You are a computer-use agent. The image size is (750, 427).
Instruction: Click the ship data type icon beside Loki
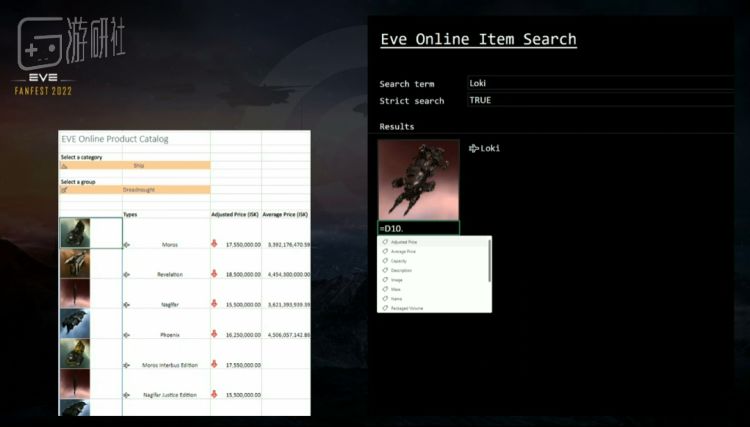pos(474,149)
